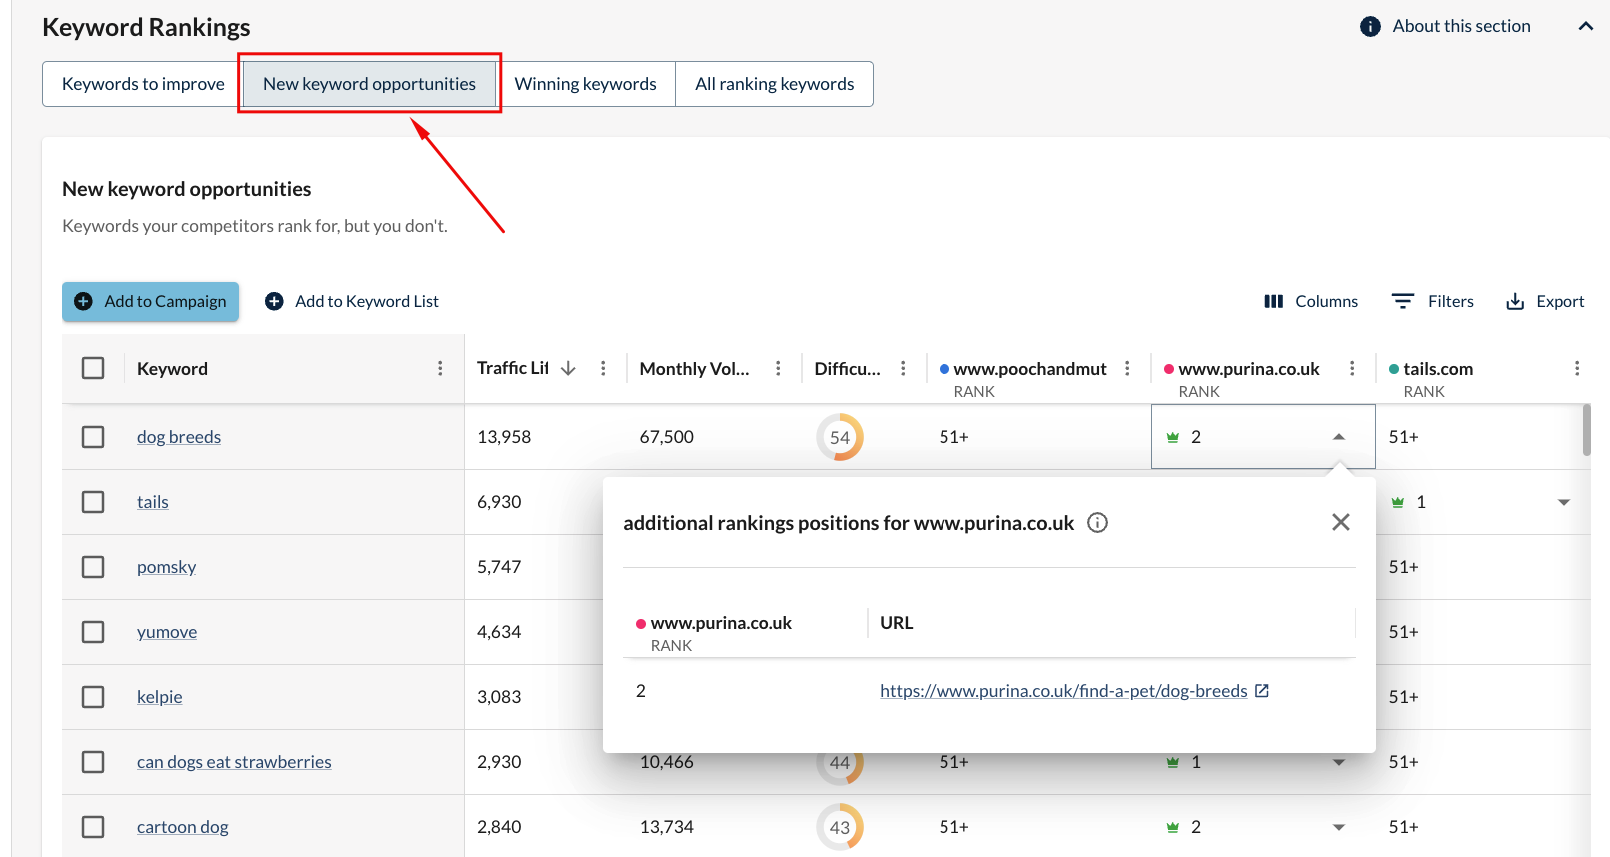
Task: Open the purina dog-breeds URL link
Action: 1064,691
